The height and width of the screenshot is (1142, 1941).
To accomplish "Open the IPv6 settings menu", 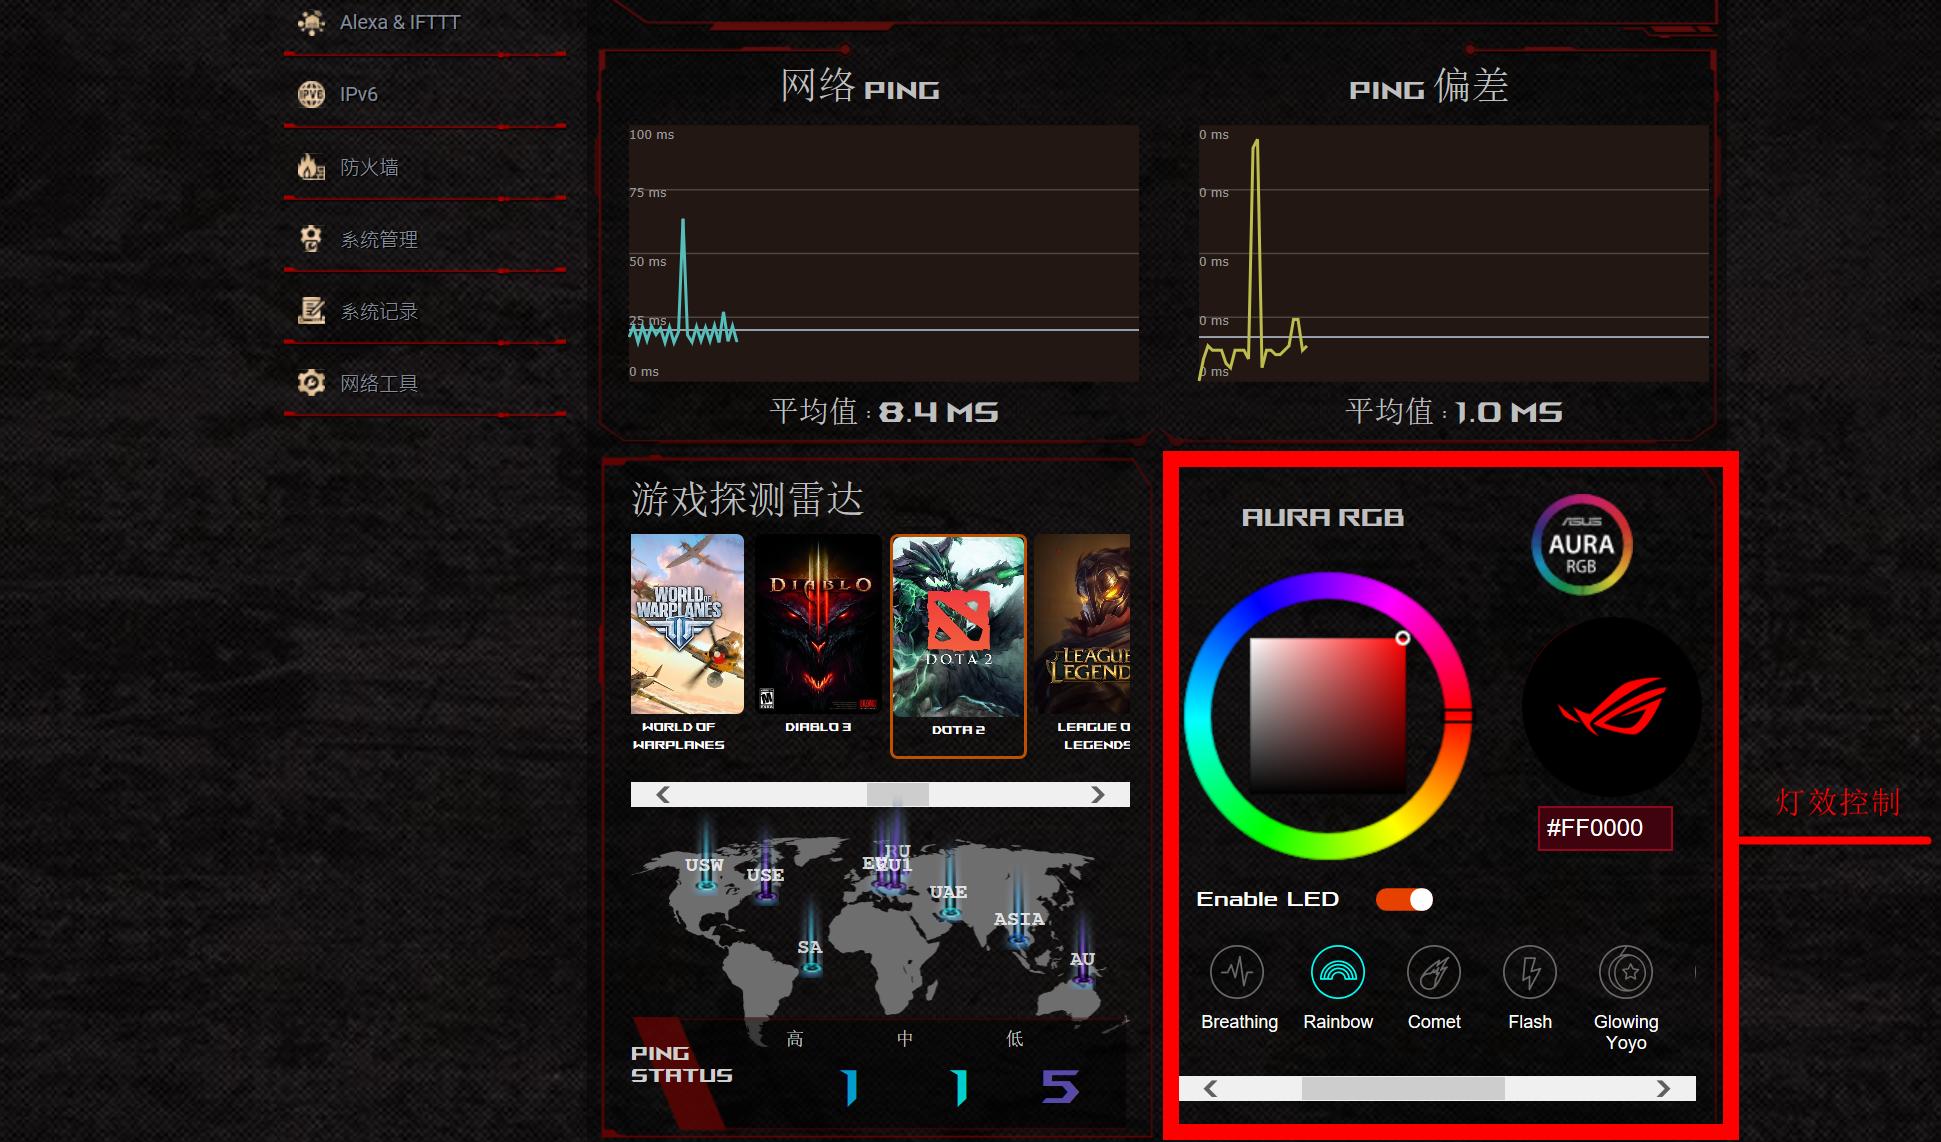I will 358,94.
